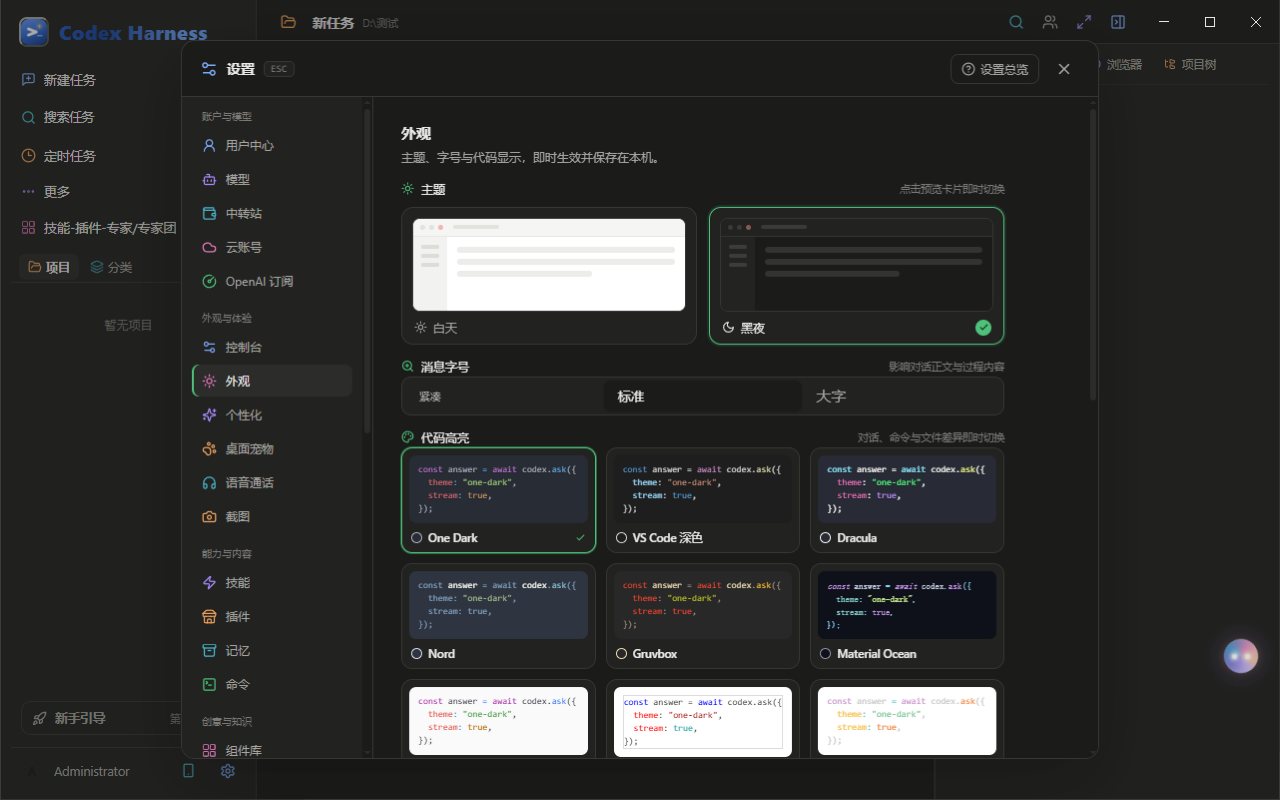1280x800 pixels.
Task: Choose the VS Code 深色 radio button
Action: (621, 538)
